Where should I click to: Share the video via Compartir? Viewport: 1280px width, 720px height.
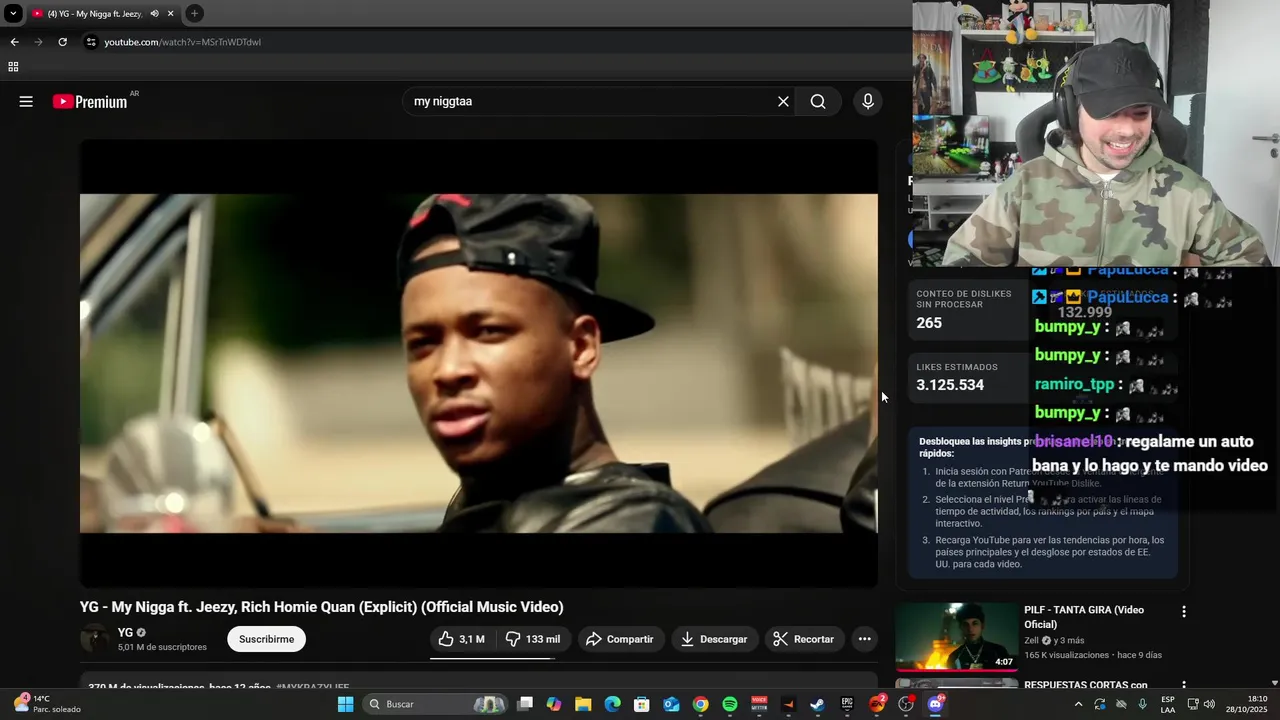tap(620, 639)
